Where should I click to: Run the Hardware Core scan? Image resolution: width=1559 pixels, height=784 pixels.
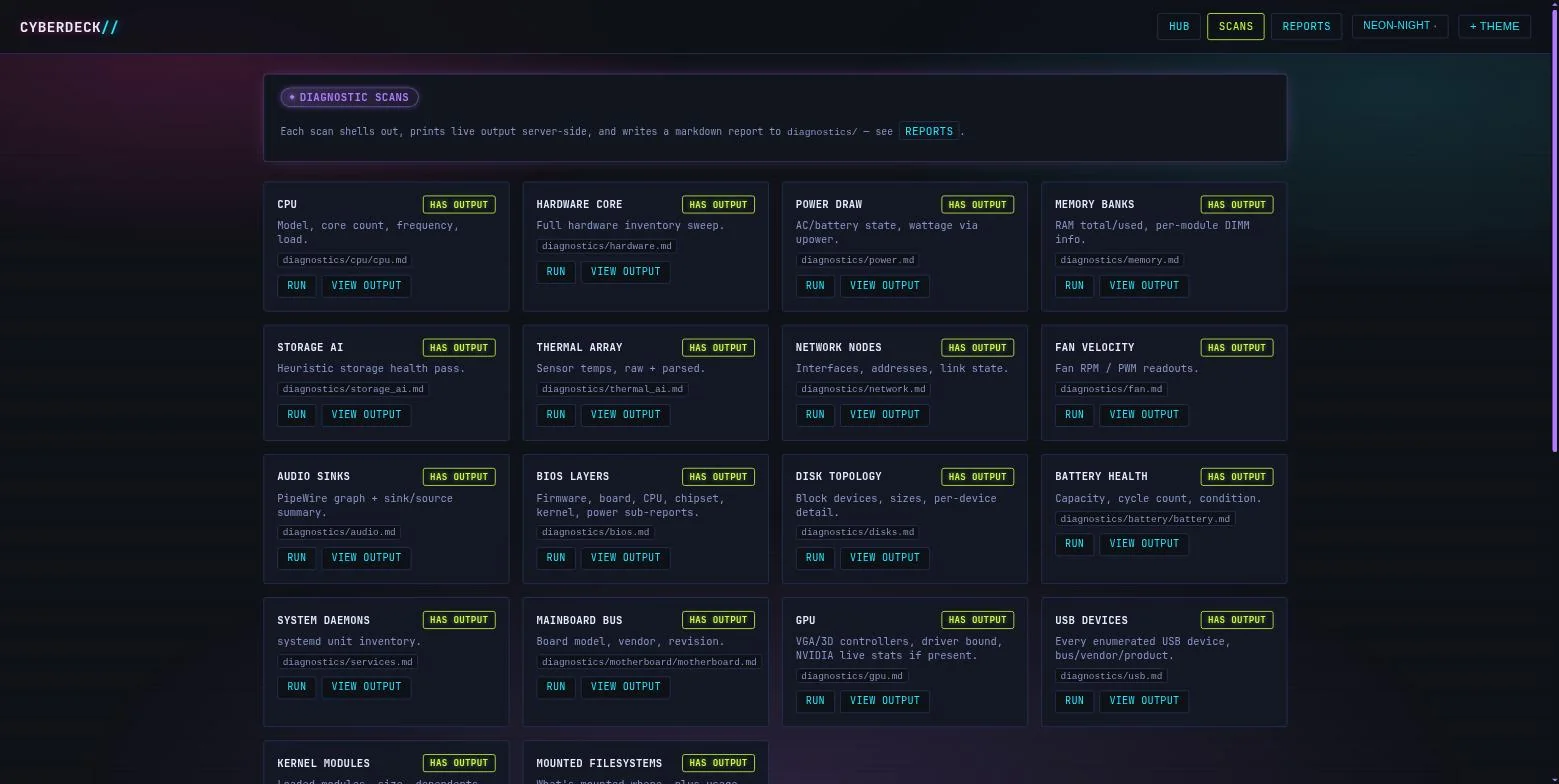point(555,271)
